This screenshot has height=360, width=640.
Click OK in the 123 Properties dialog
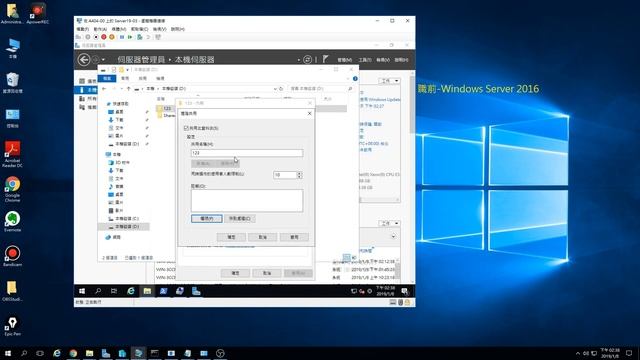pyautogui.click(x=235, y=273)
